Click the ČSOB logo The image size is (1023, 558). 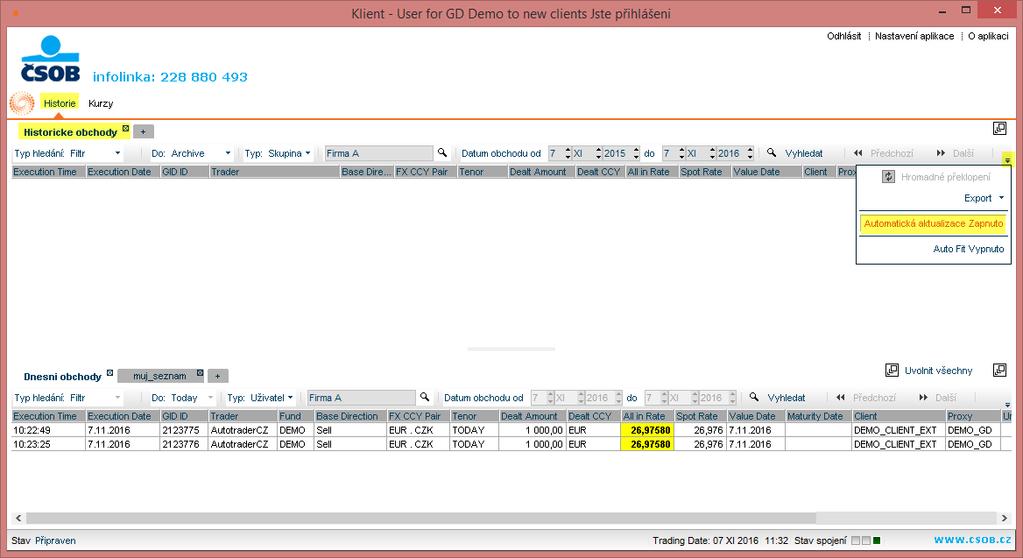[50, 59]
